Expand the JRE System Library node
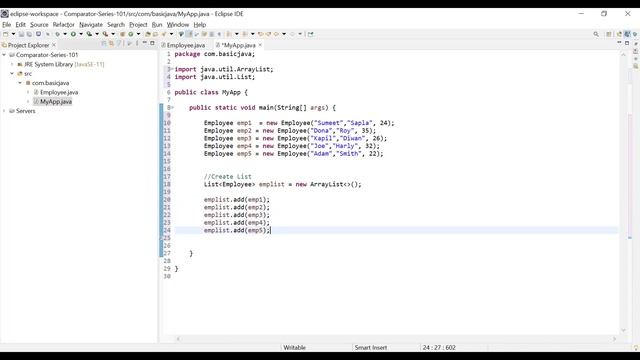Screen dimensions: 640x360 (x=12, y=64)
